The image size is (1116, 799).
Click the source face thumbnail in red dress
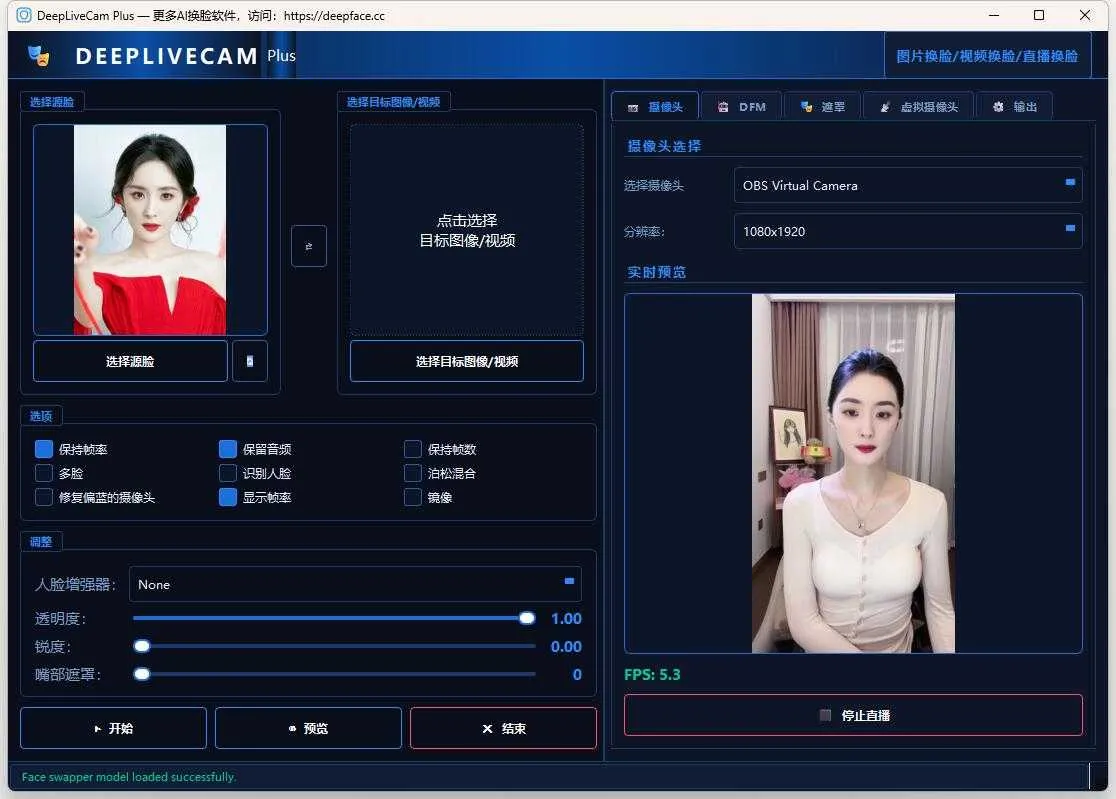click(x=150, y=228)
